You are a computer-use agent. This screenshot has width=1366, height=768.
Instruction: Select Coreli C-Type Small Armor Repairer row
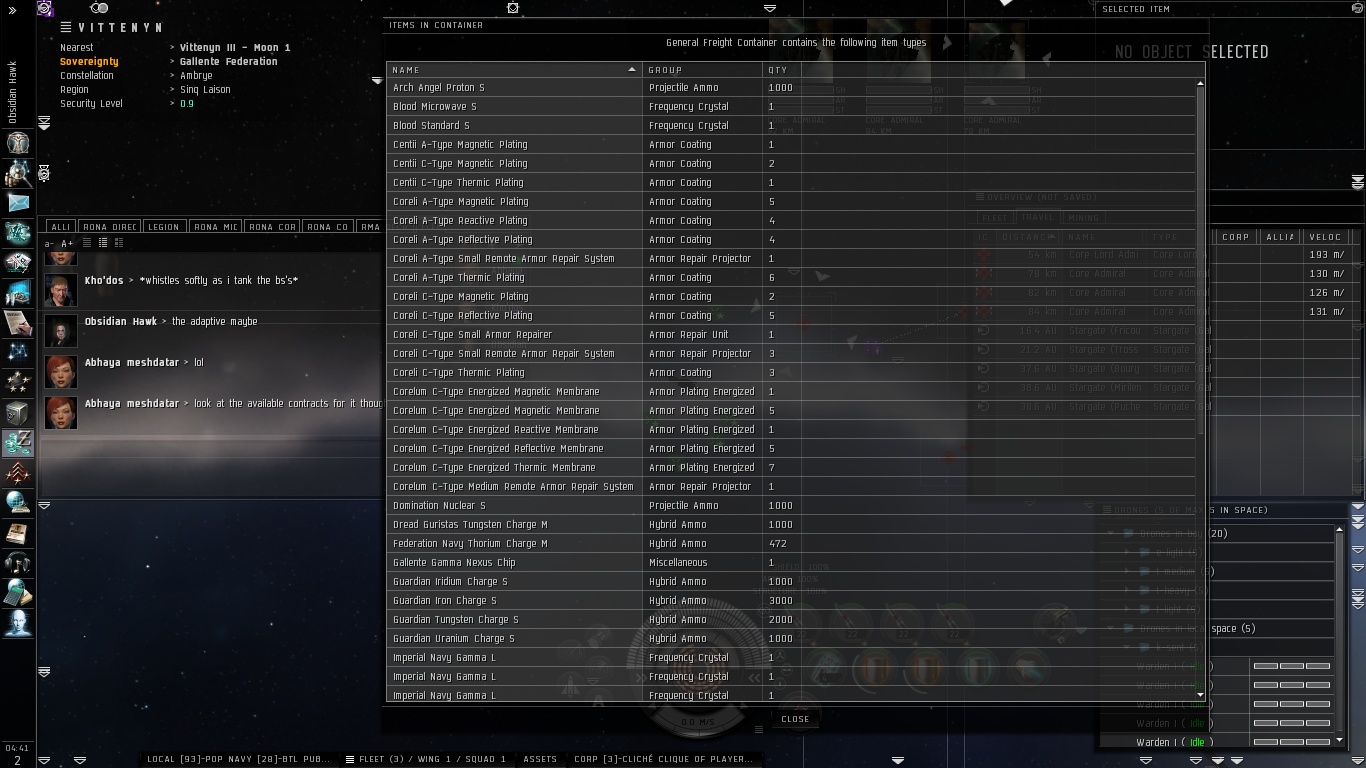tap(791, 335)
